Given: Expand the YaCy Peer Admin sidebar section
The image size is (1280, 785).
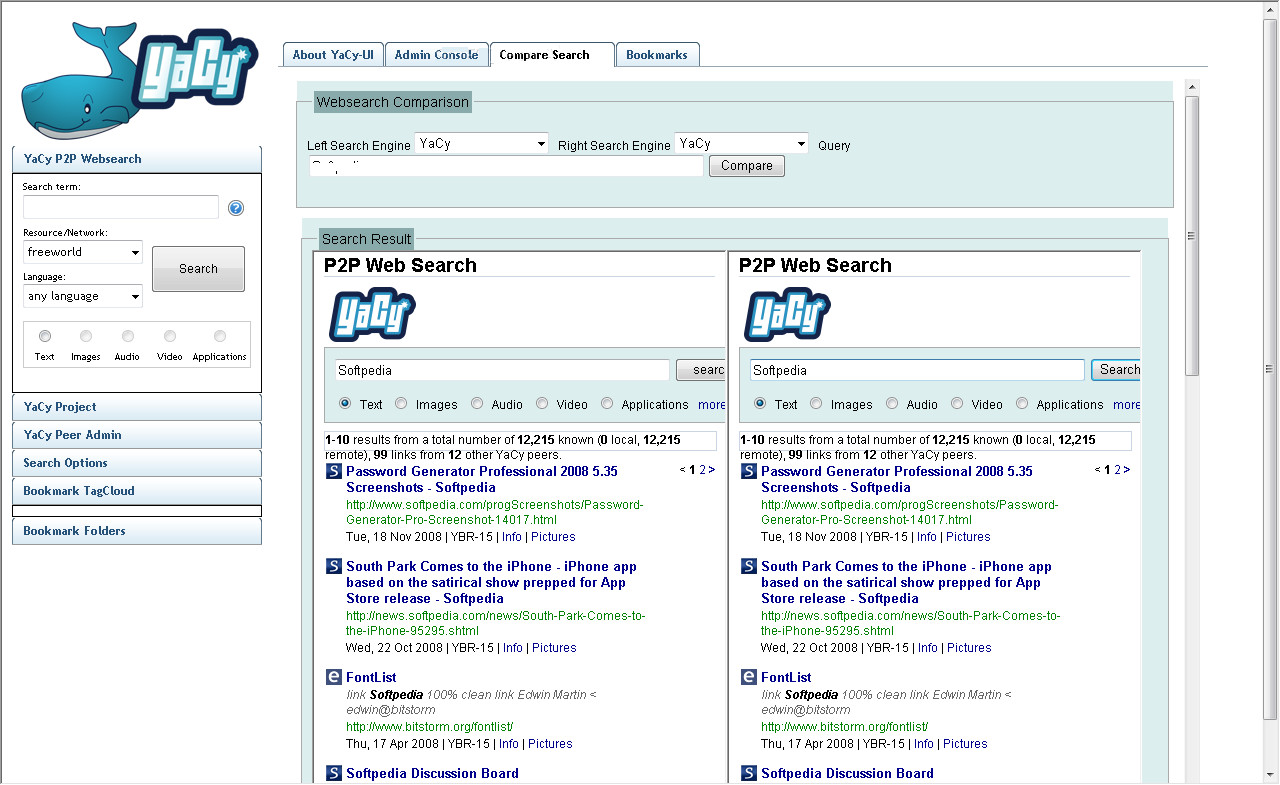Looking at the screenshot, I should pos(136,435).
